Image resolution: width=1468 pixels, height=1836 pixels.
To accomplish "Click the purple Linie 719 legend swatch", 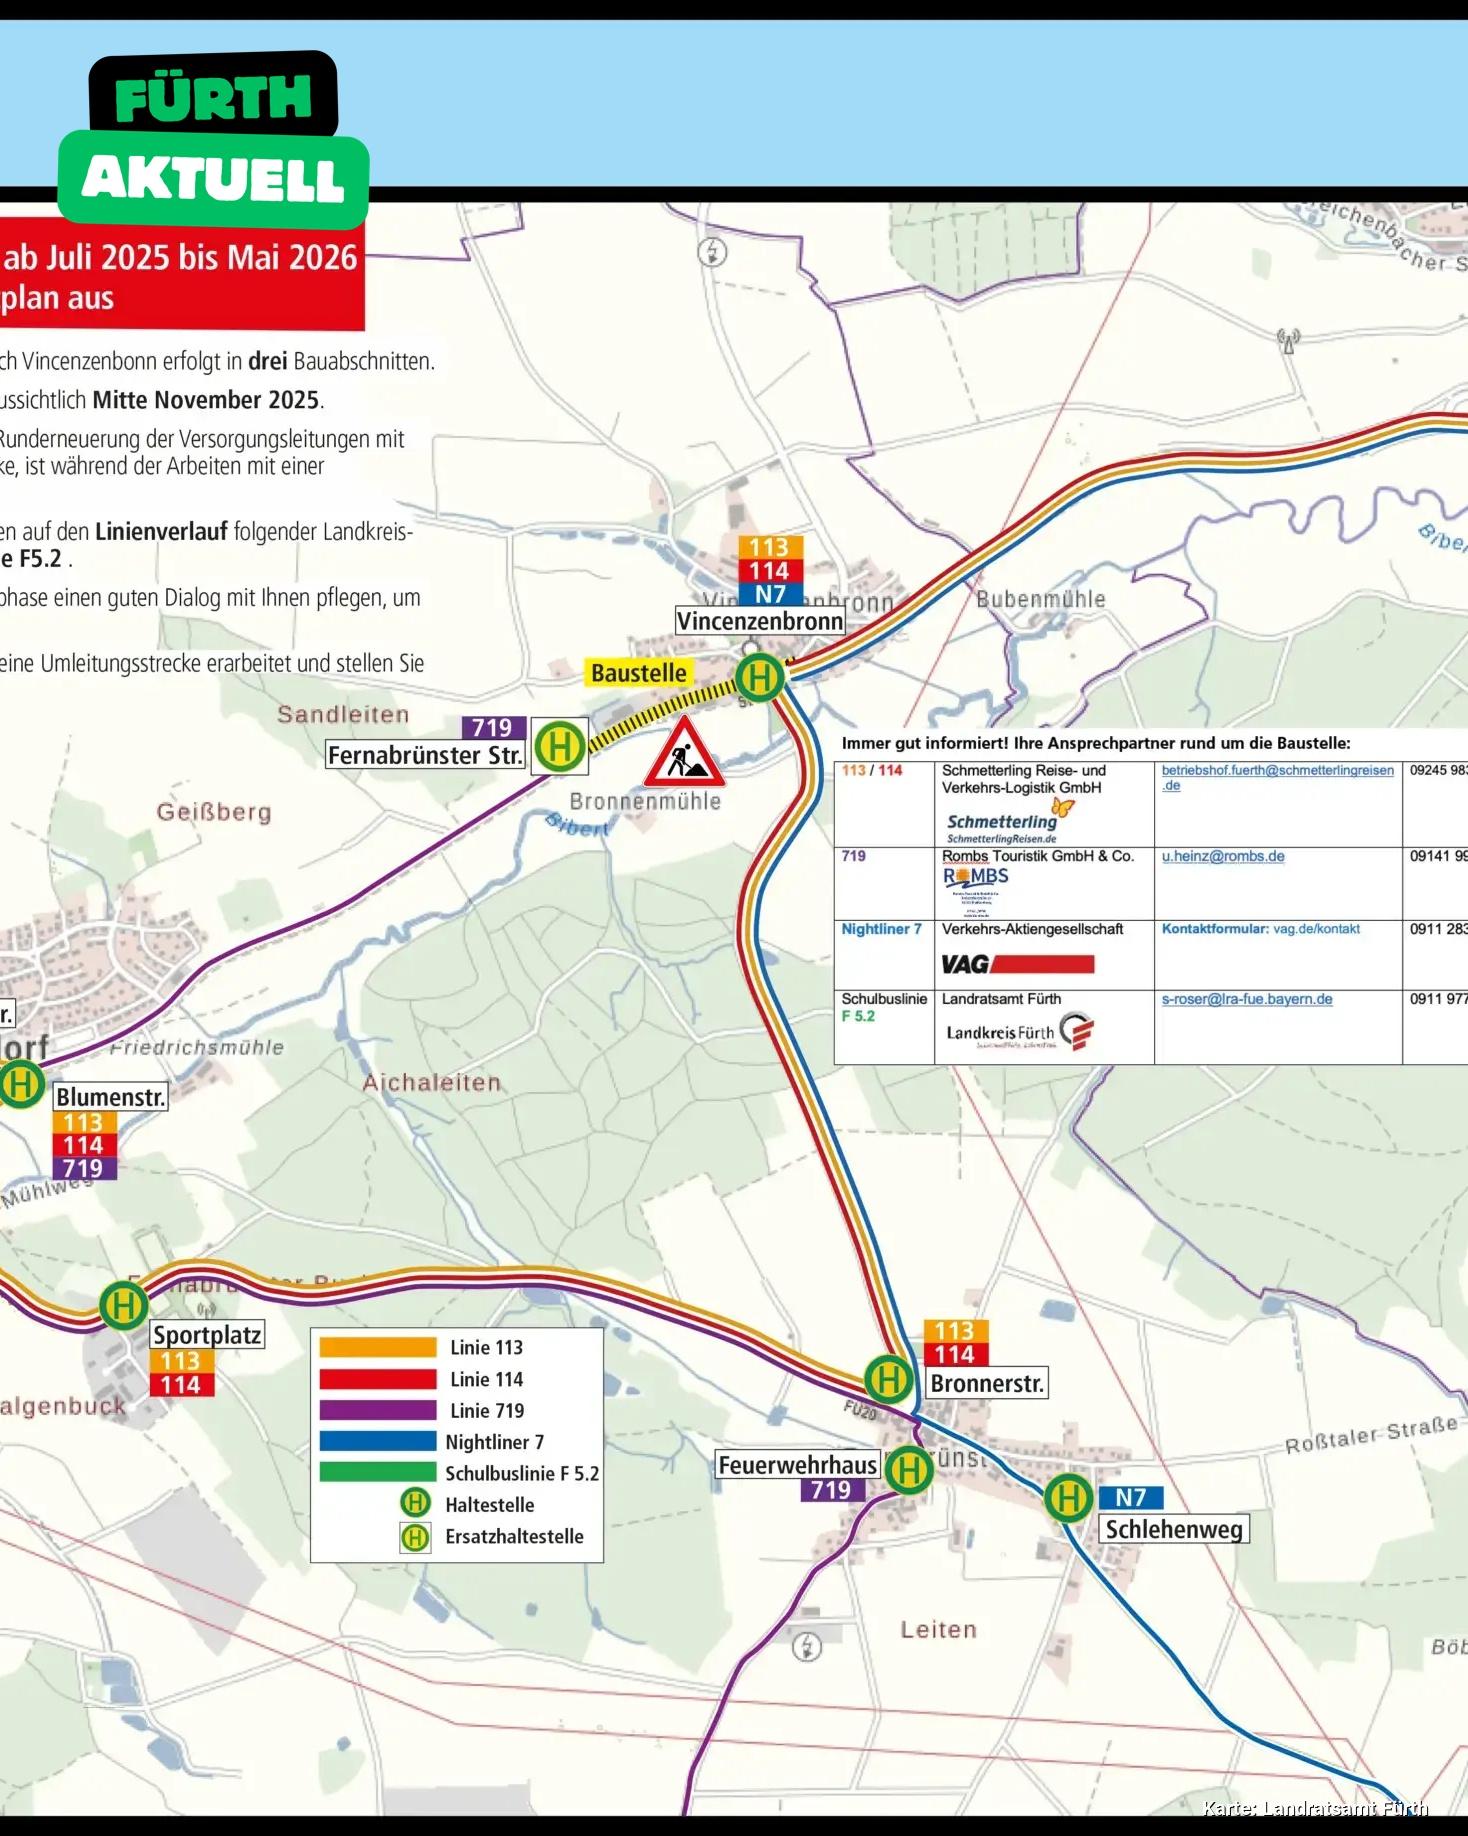I will (378, 1410).
